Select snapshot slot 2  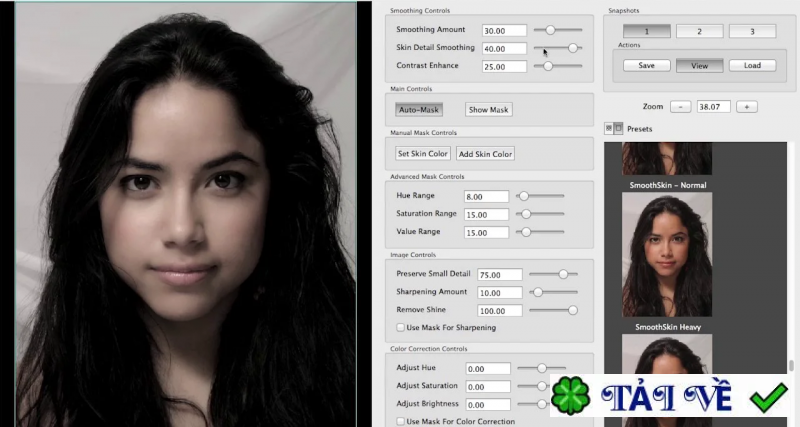[699, 31]
